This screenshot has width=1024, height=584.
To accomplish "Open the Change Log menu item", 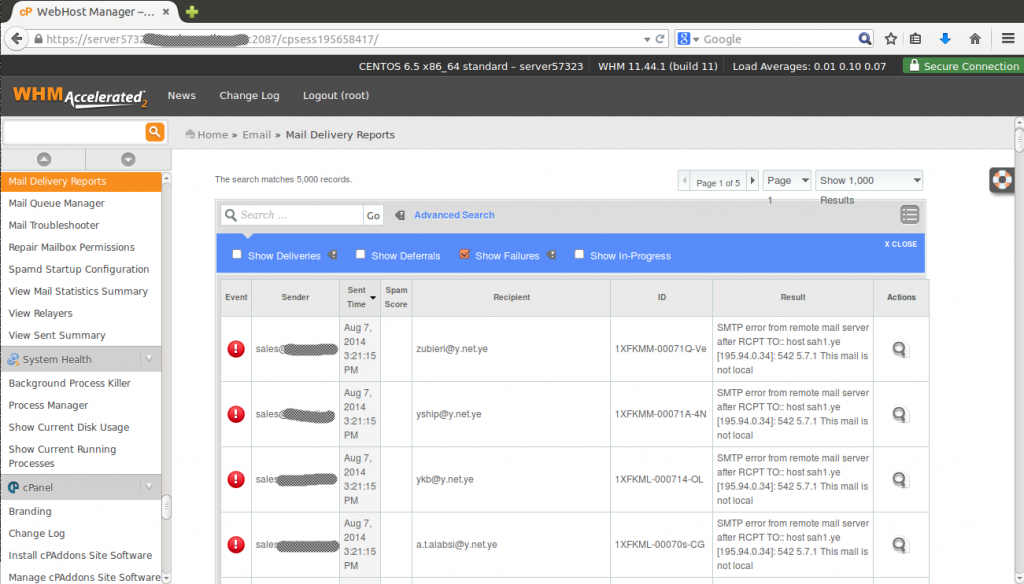I will pos(249,95).
